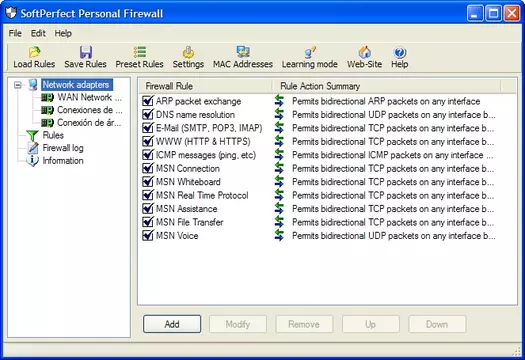This screenshot has height=360, width=525.
Task: Open the Preset Rules list icon
Action: (140, 52)
